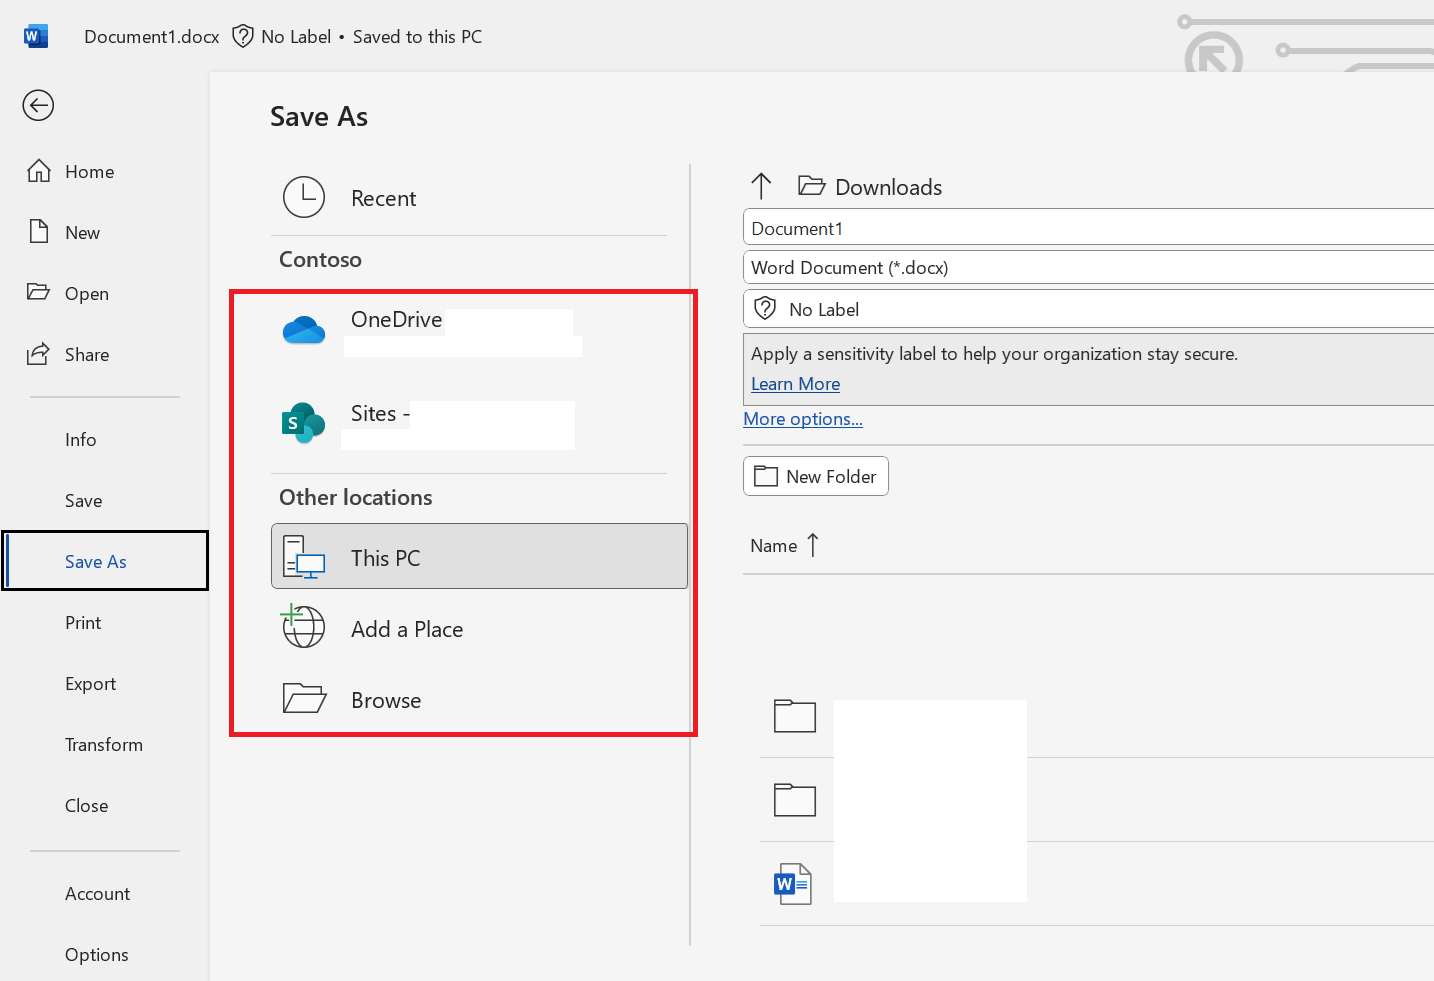Click the New Folder button
Screen dimensions: 1434x981
(816, 476)
